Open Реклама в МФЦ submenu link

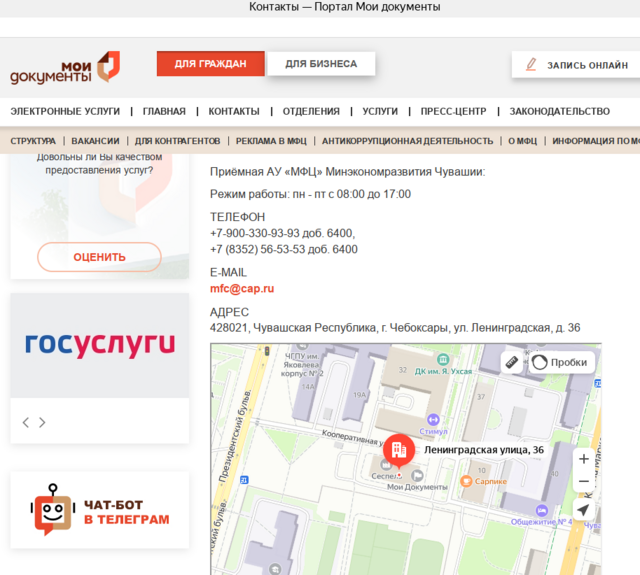click(x=271, y=141)
